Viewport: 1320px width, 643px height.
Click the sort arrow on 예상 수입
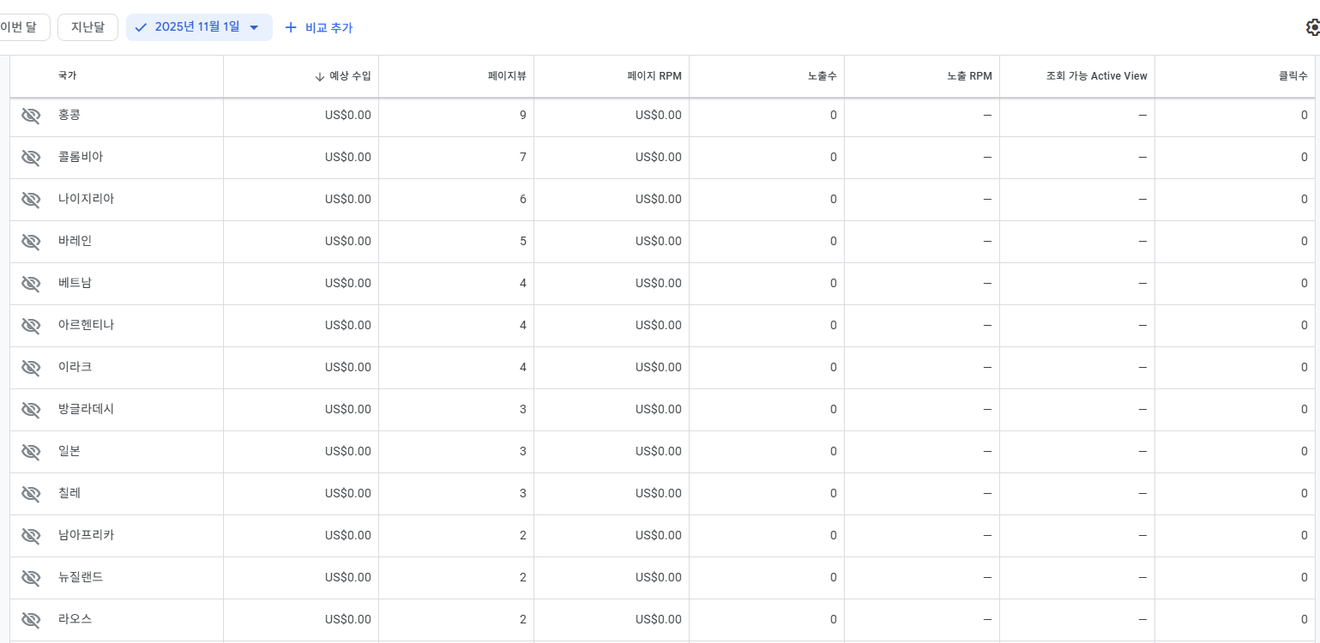[x=320, y=77]
